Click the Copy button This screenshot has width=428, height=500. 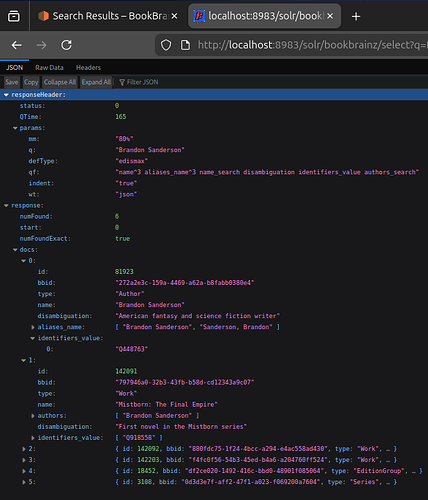point(31,82)
